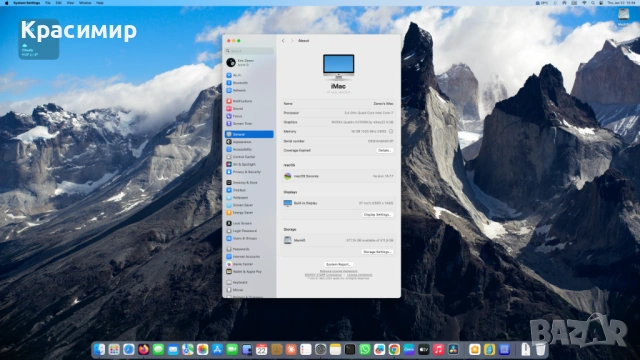Open the Window menu
640x360 pixels.
tap(85, 3)
